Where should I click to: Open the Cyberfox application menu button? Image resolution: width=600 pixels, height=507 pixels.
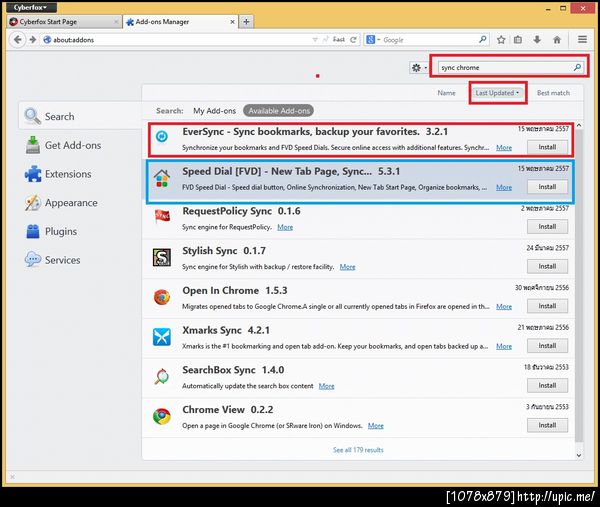coord(32,7)
